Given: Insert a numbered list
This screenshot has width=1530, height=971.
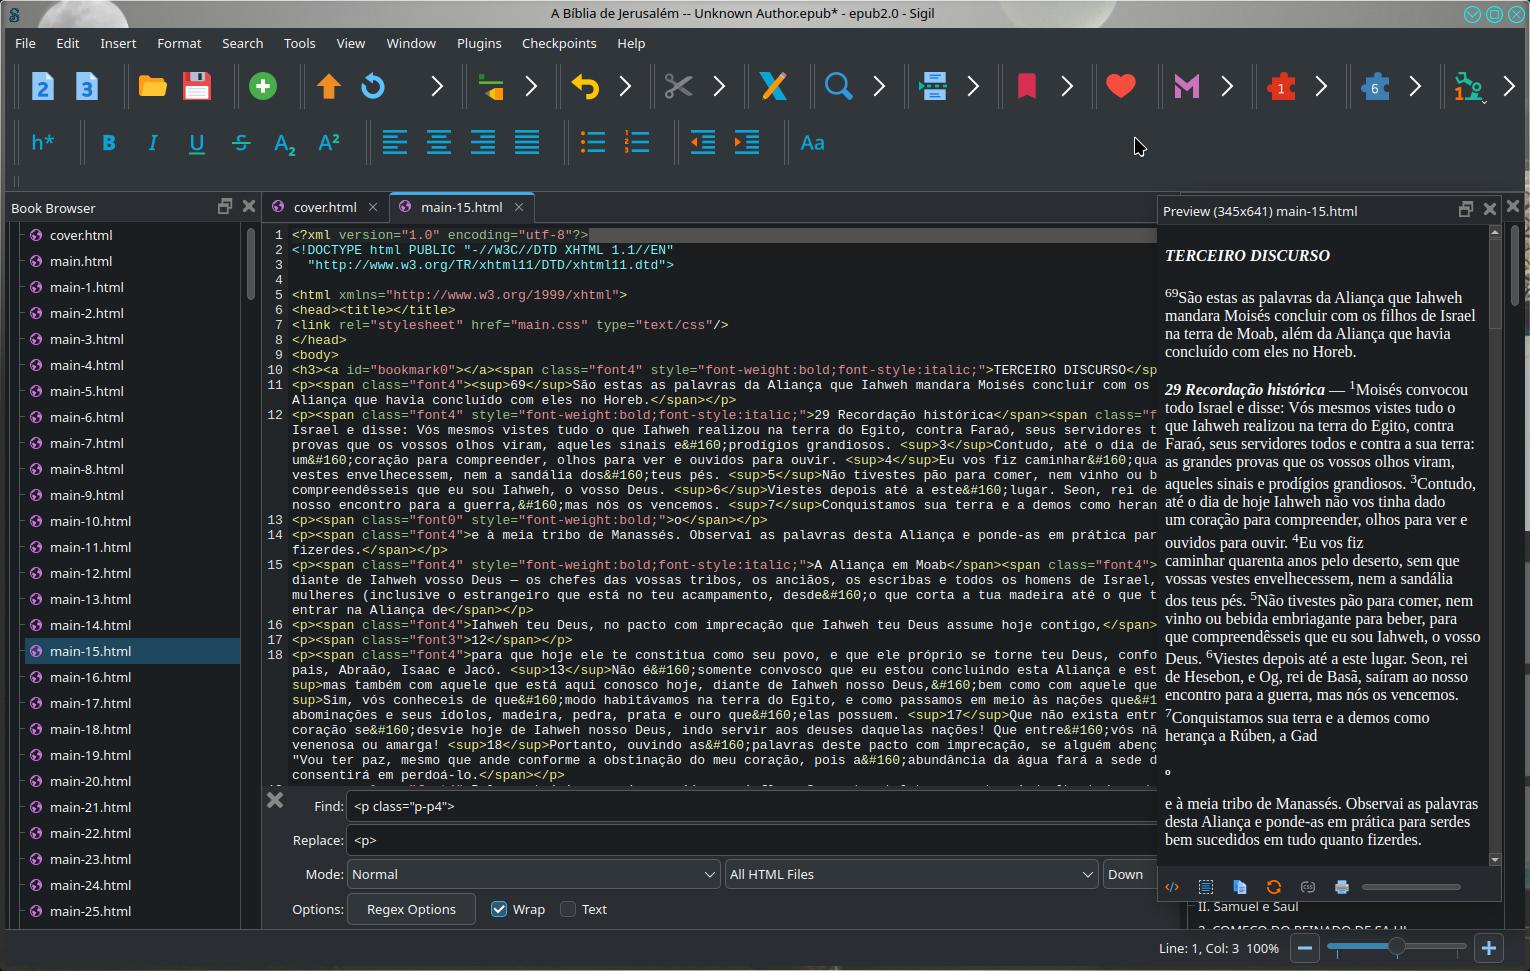Looking at the screenshot, I should coord(637,143).
